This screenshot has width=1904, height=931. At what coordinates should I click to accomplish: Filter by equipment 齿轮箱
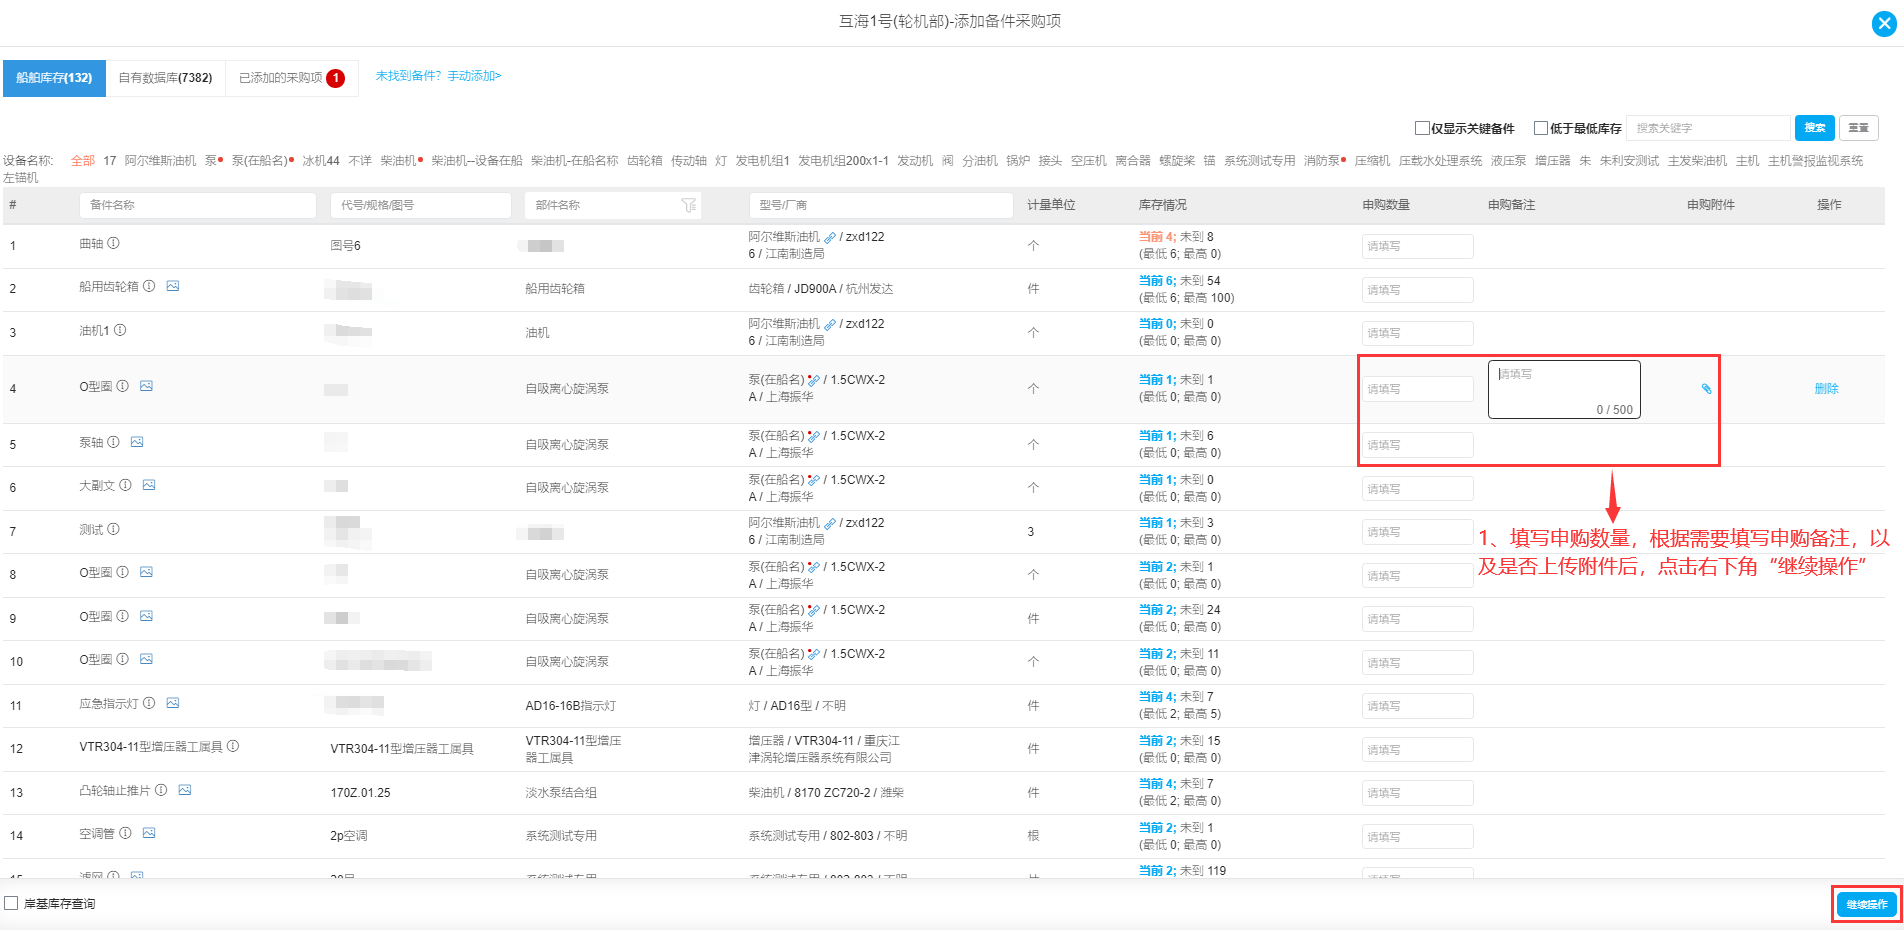[645, 161]
